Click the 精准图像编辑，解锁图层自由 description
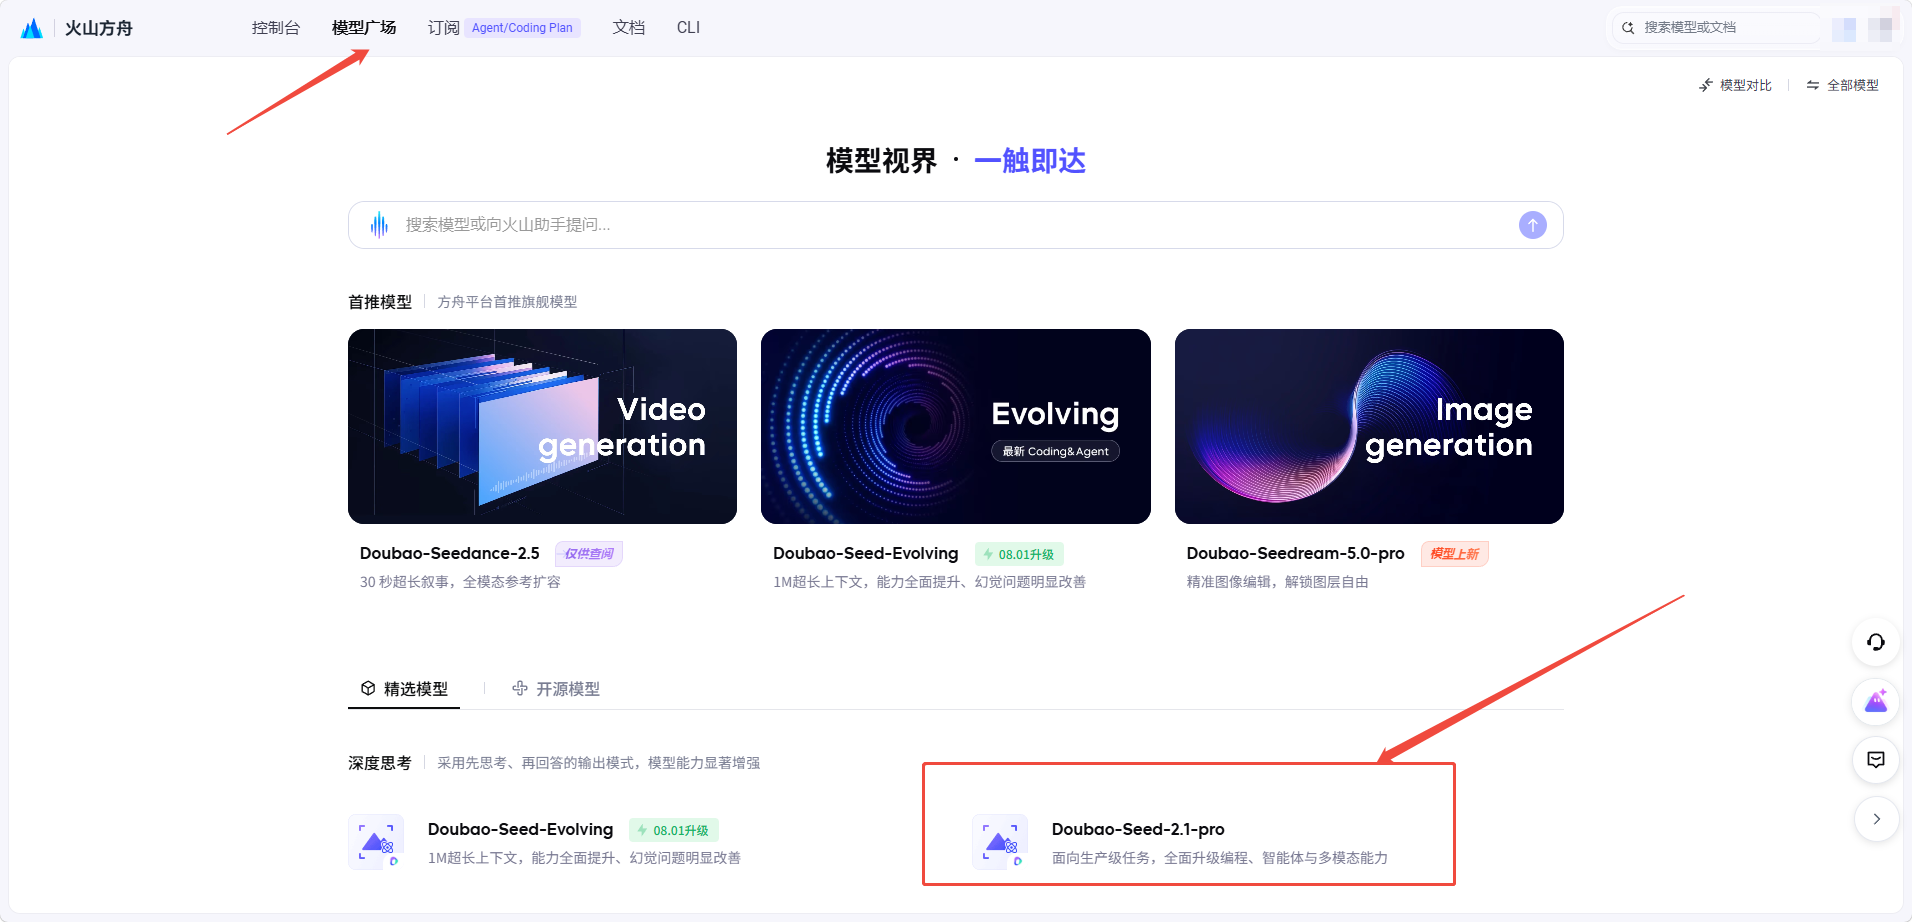The width and height of the screenshot is (1912, 922). coord(1277,582)
